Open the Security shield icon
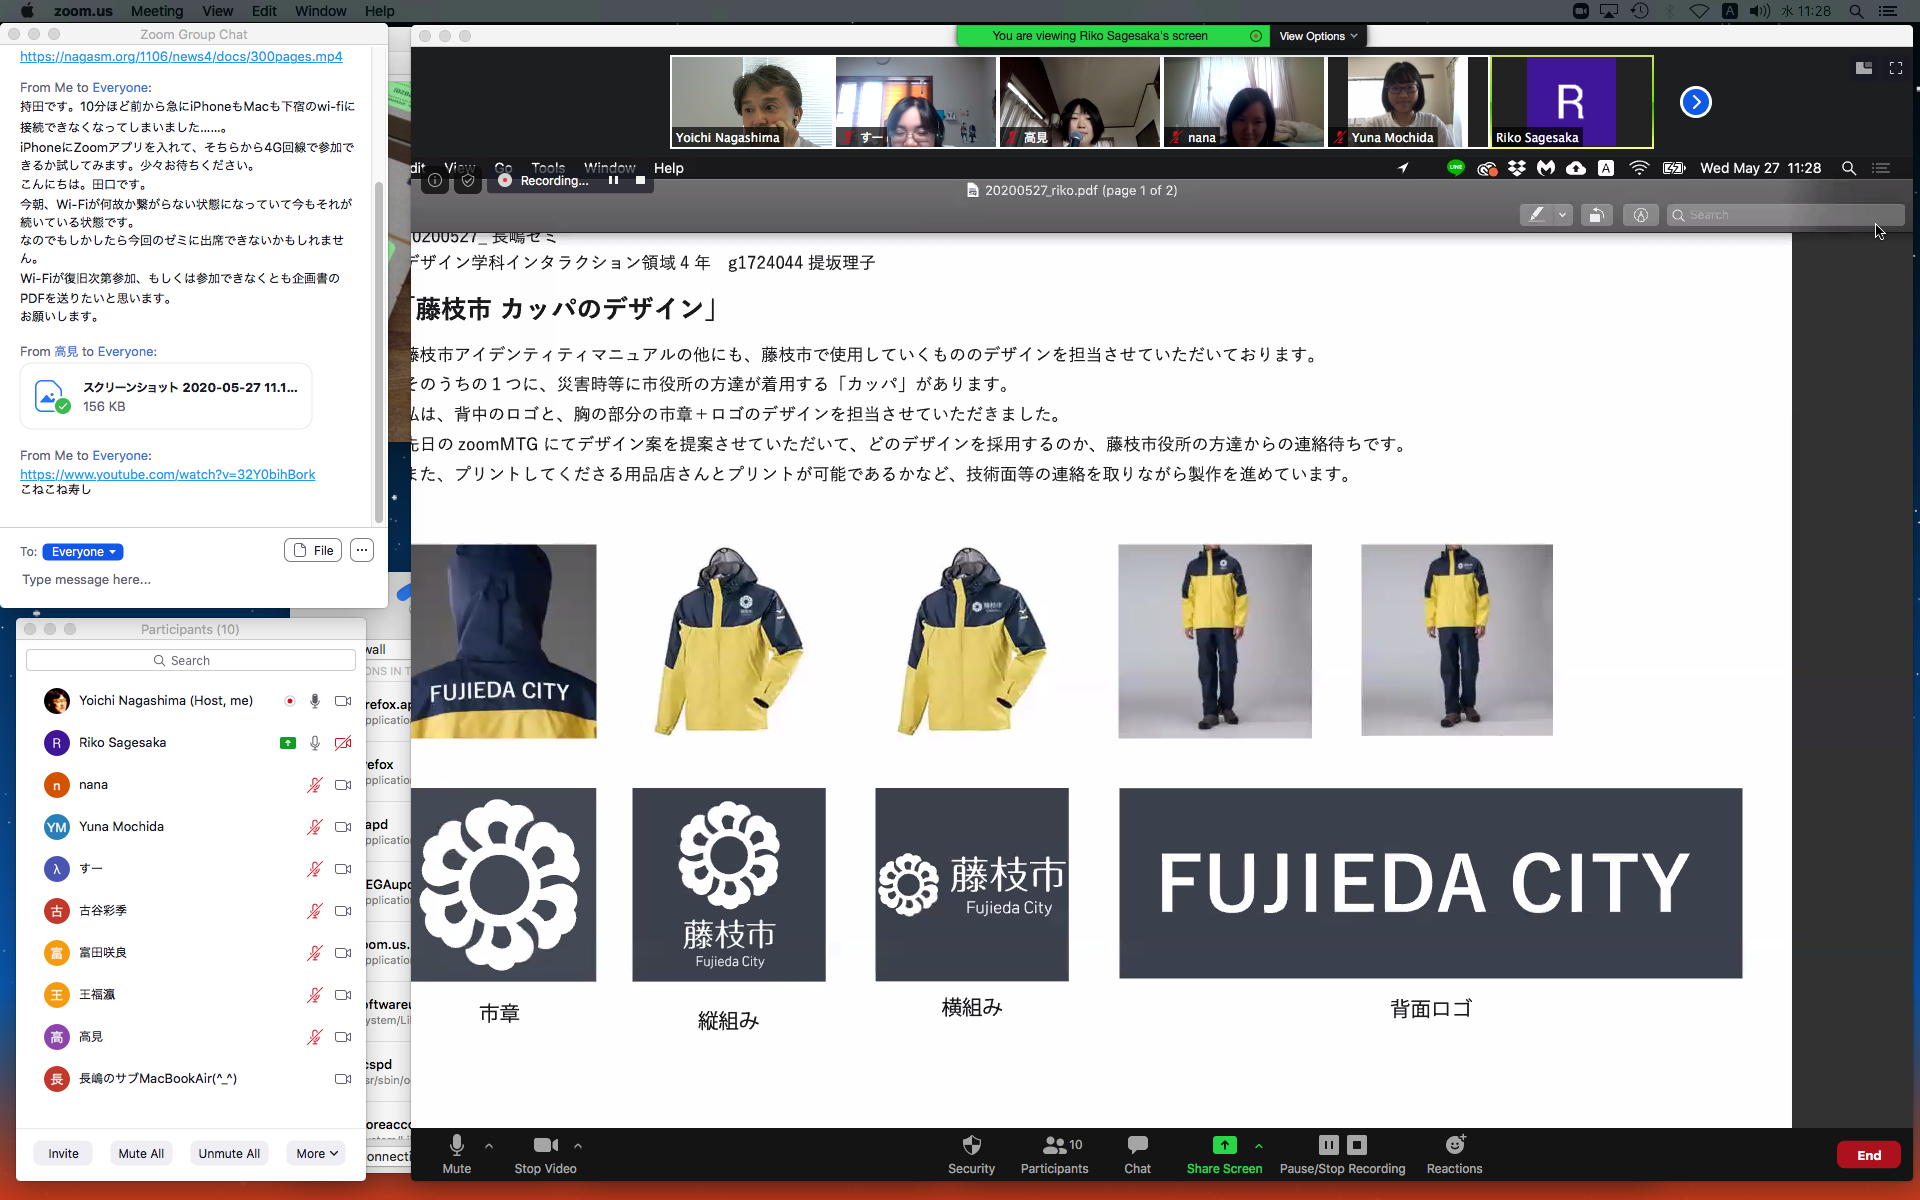The image size is (1920, 1200). coord(971,1146)
